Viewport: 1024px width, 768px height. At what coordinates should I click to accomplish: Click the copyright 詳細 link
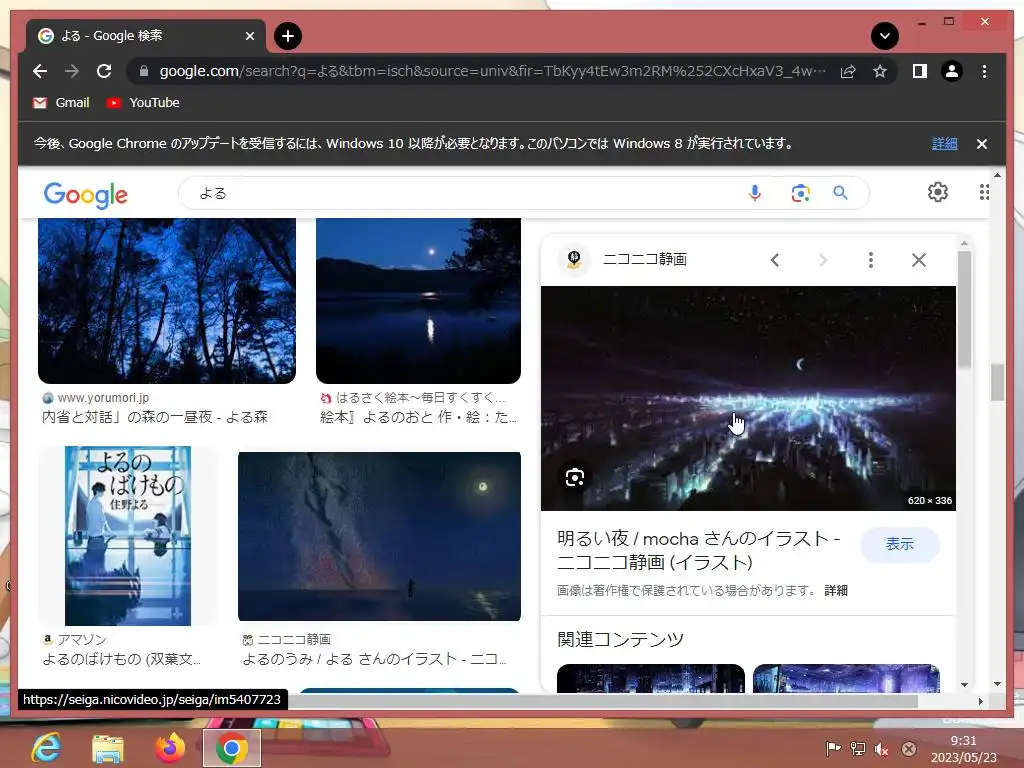tap(836, 590)
